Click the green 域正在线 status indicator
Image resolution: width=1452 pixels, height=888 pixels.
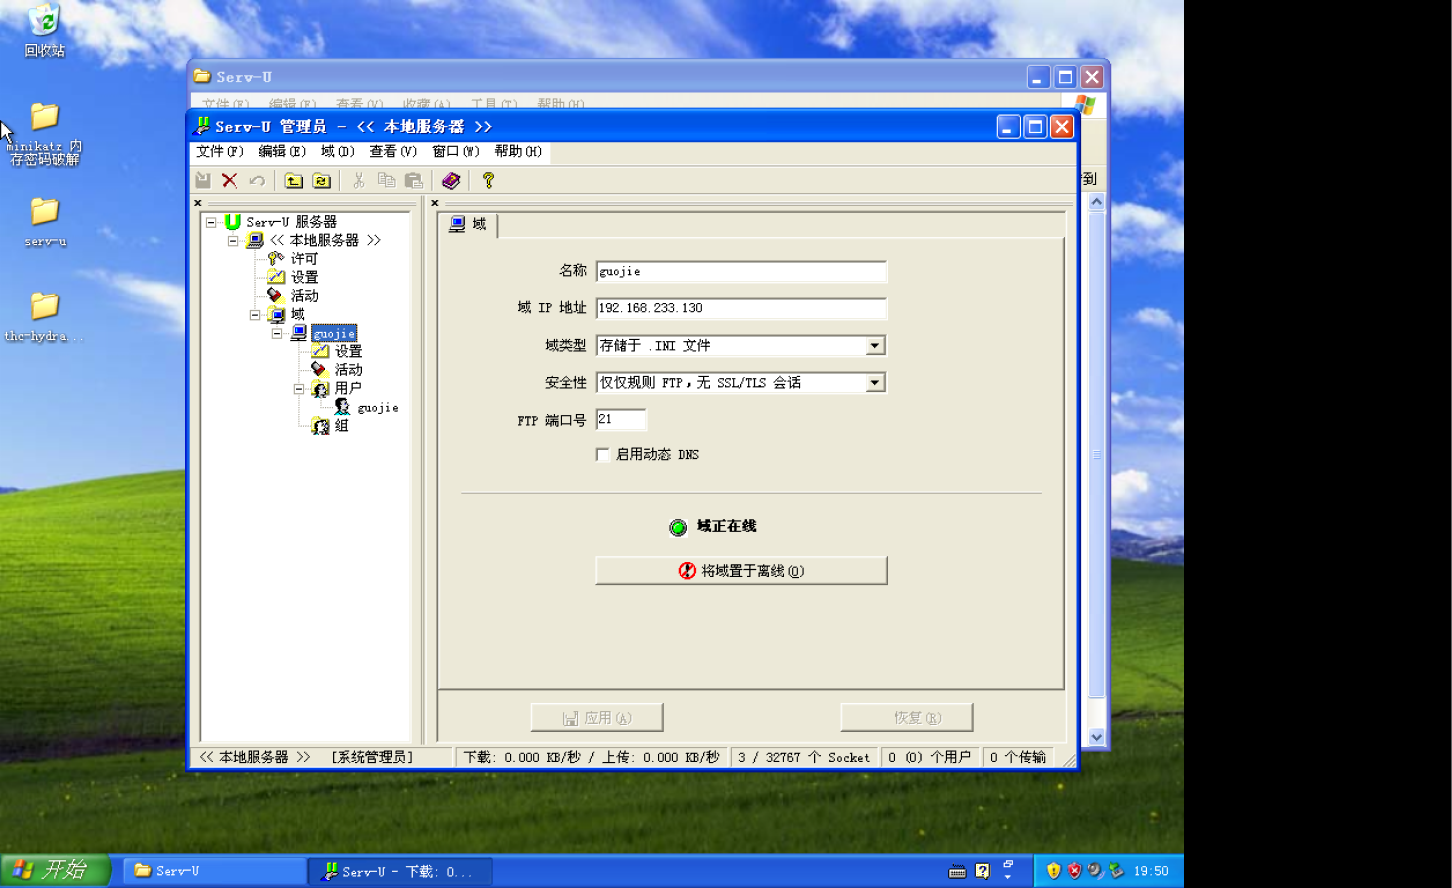[678, 527]
